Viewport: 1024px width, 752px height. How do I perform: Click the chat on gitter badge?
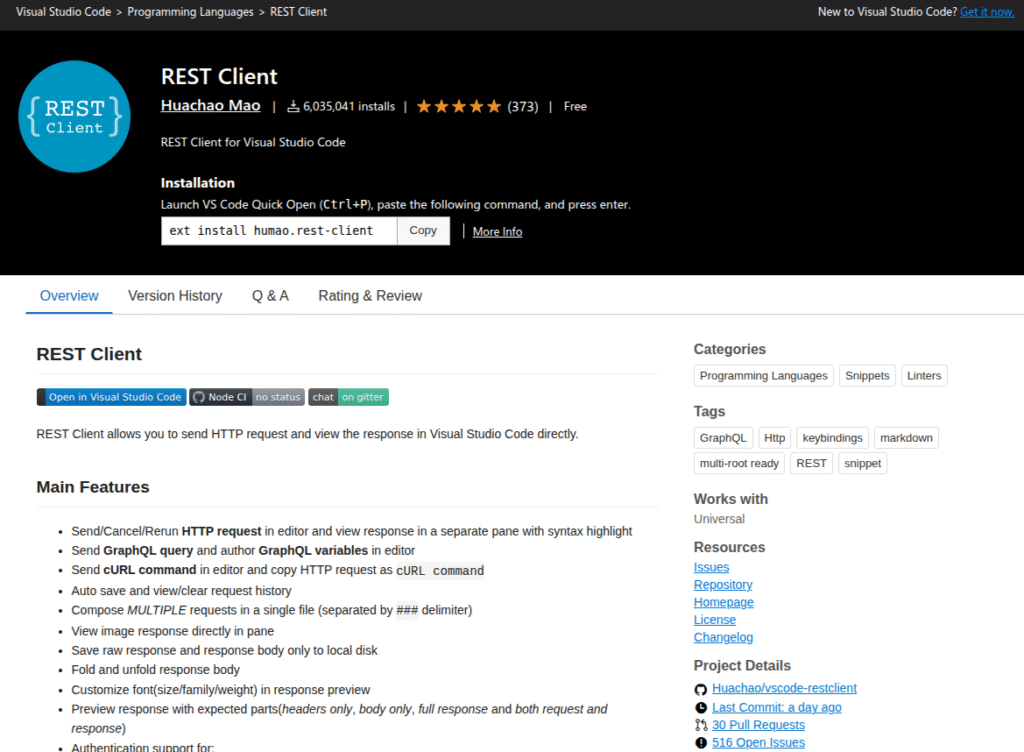349,397
